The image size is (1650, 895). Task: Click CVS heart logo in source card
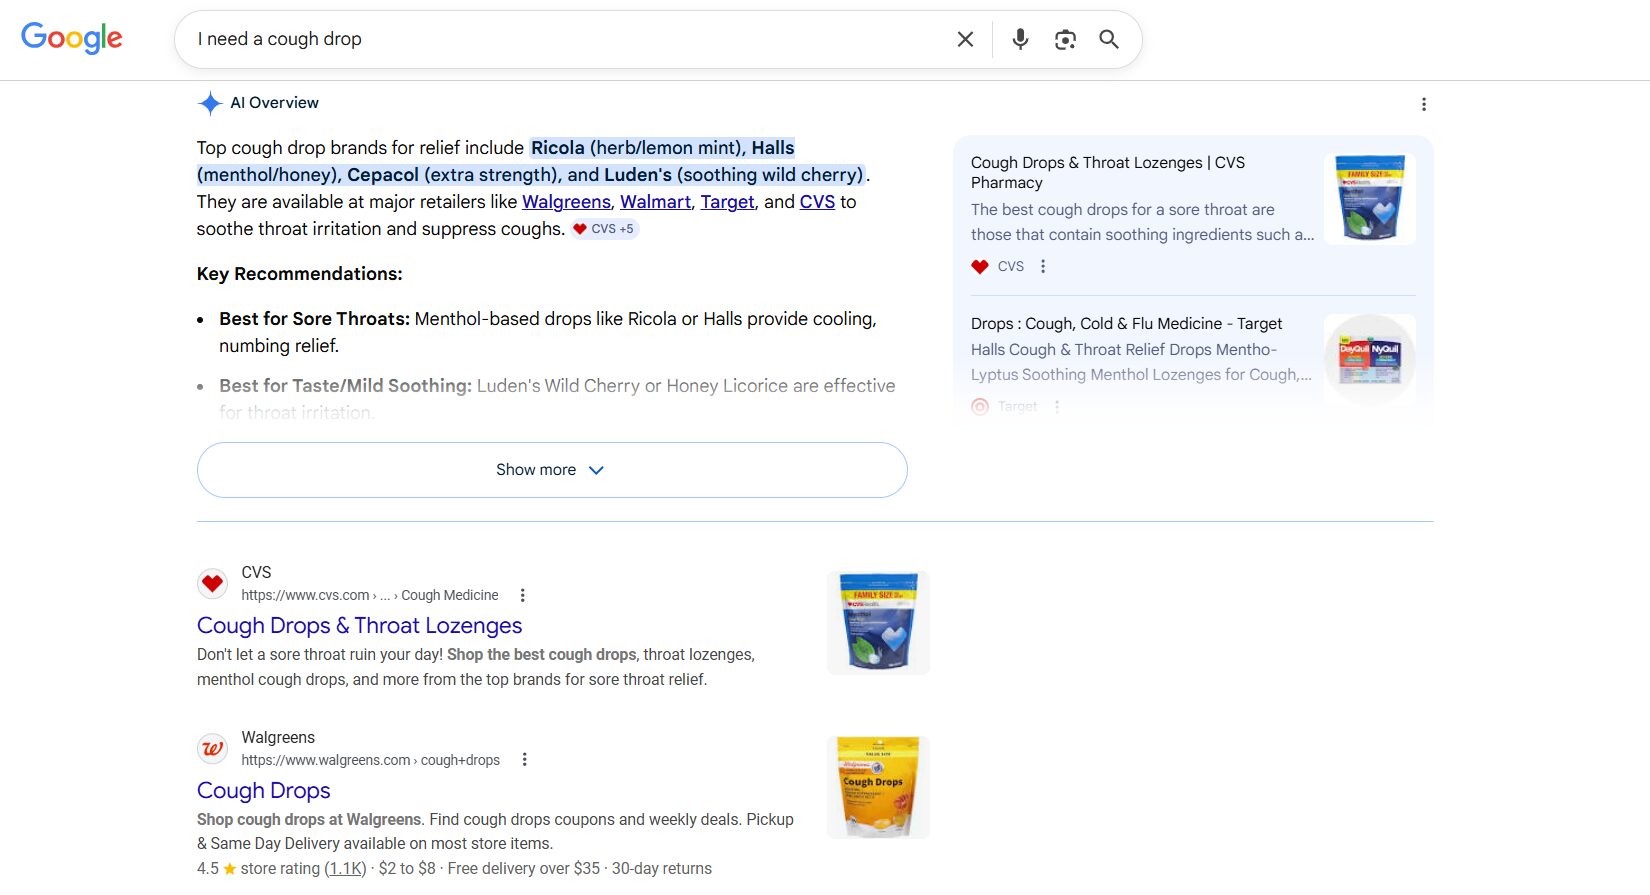click(x=980, y=267)
